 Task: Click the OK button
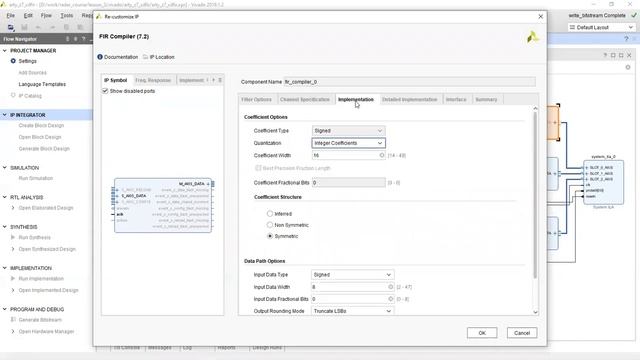click(x=482, y=333)
